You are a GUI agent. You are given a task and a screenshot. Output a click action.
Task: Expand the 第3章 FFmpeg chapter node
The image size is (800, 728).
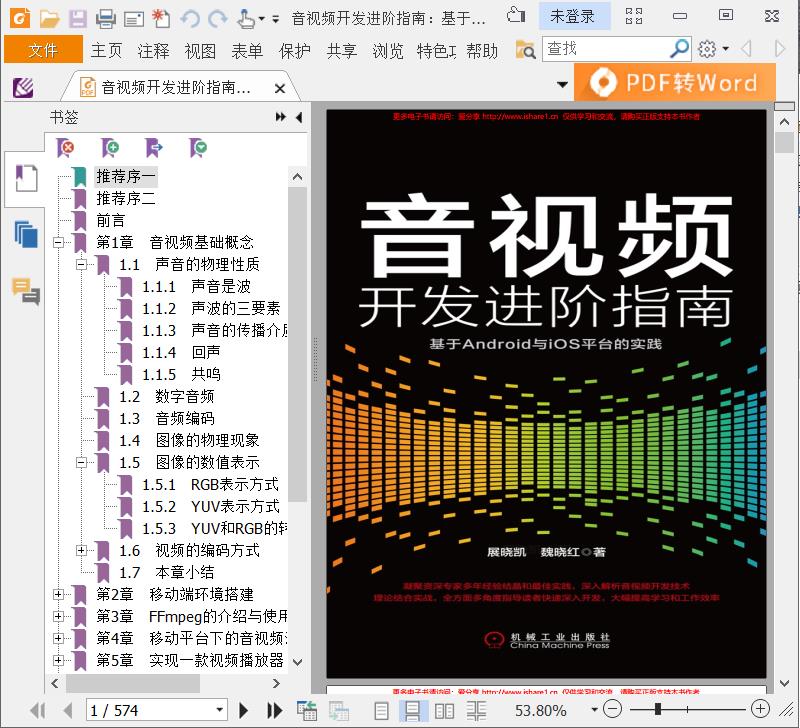[59, 616]
